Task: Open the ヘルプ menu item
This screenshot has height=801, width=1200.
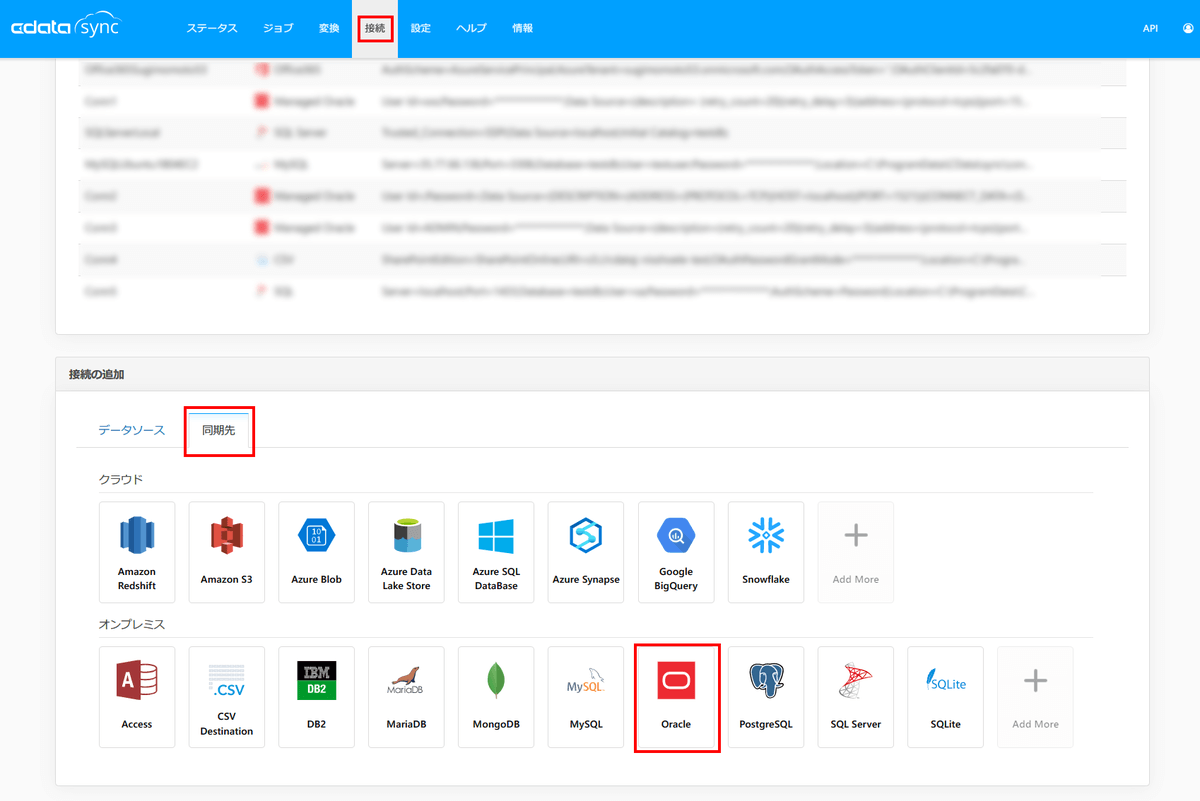Action: [471, 28]
